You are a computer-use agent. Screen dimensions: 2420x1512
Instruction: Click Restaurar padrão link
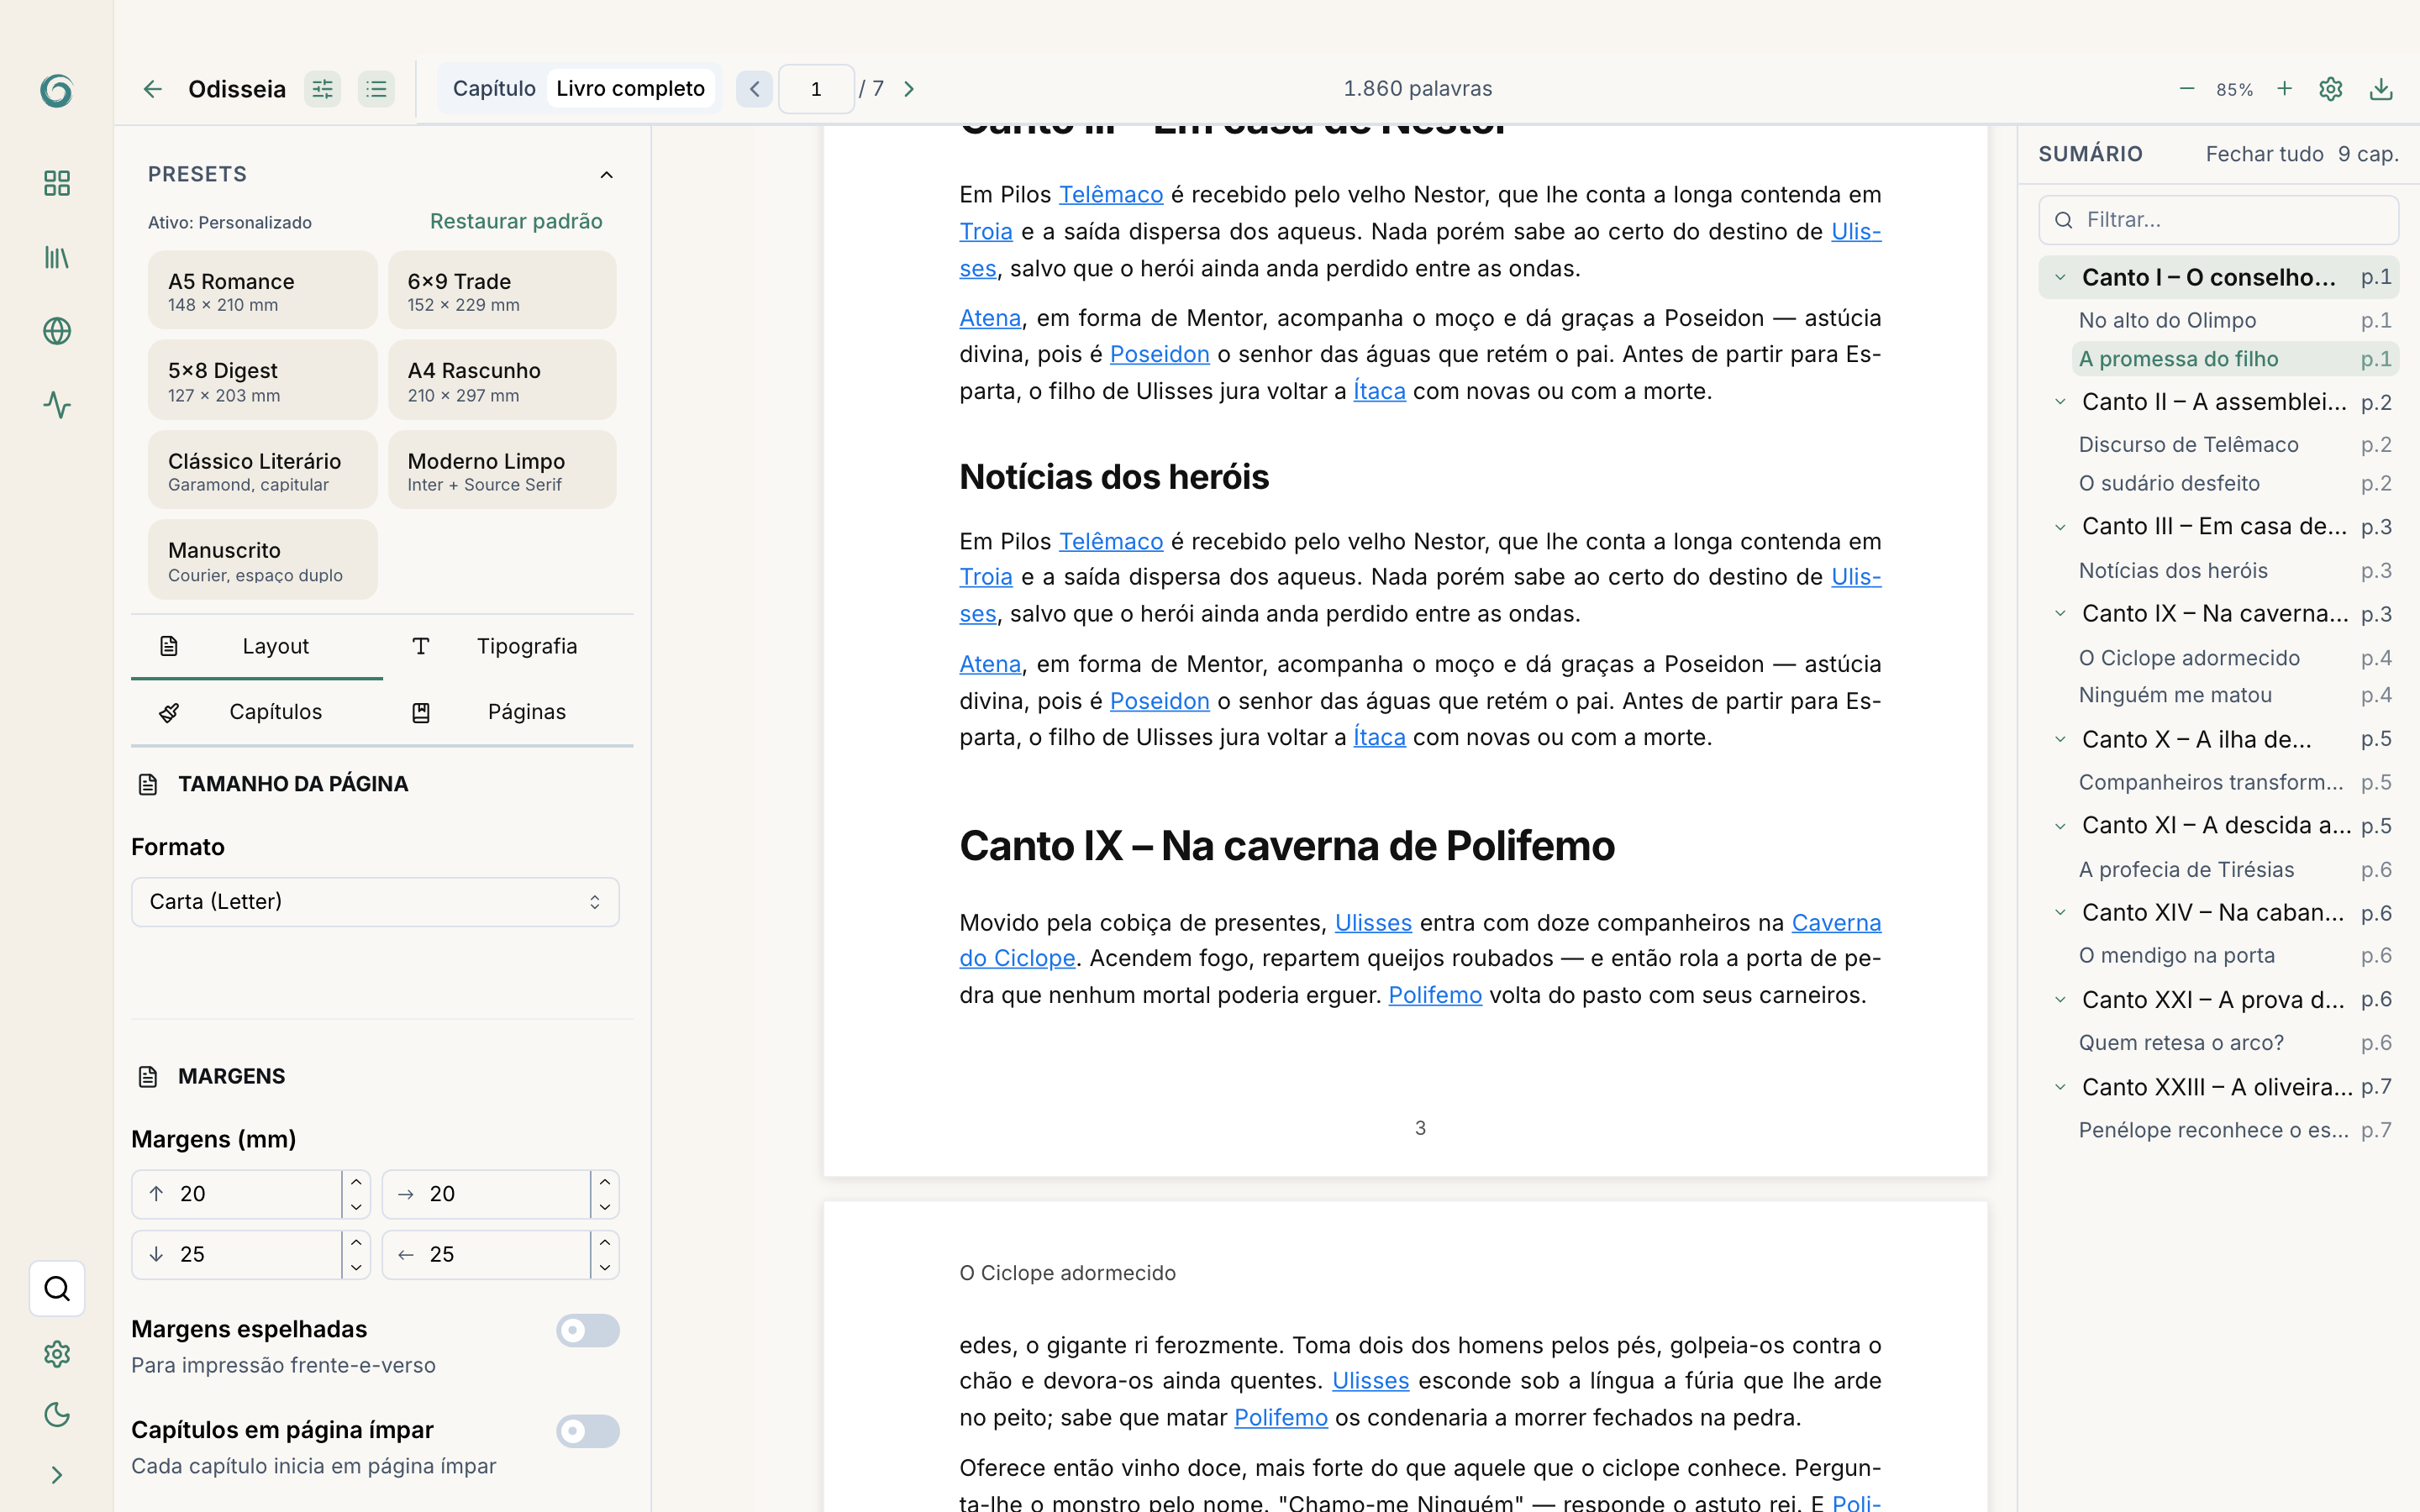tap(516, 221)
